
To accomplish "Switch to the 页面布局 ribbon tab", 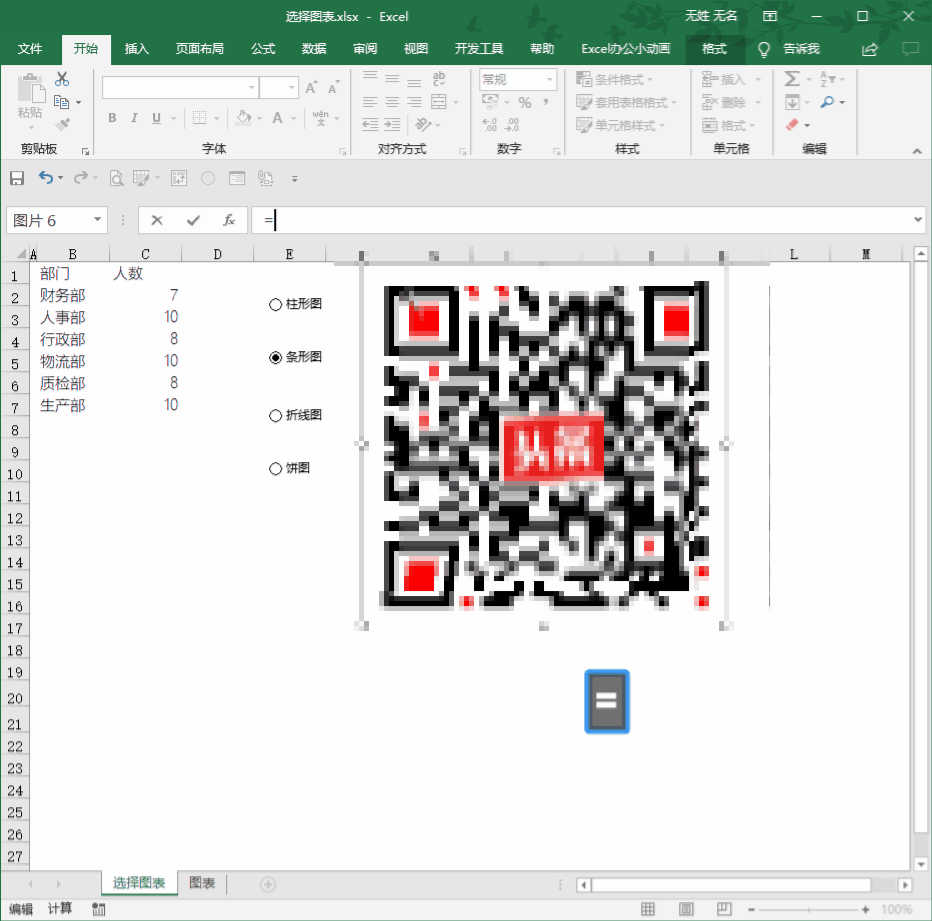I will (x=200, y=49).
